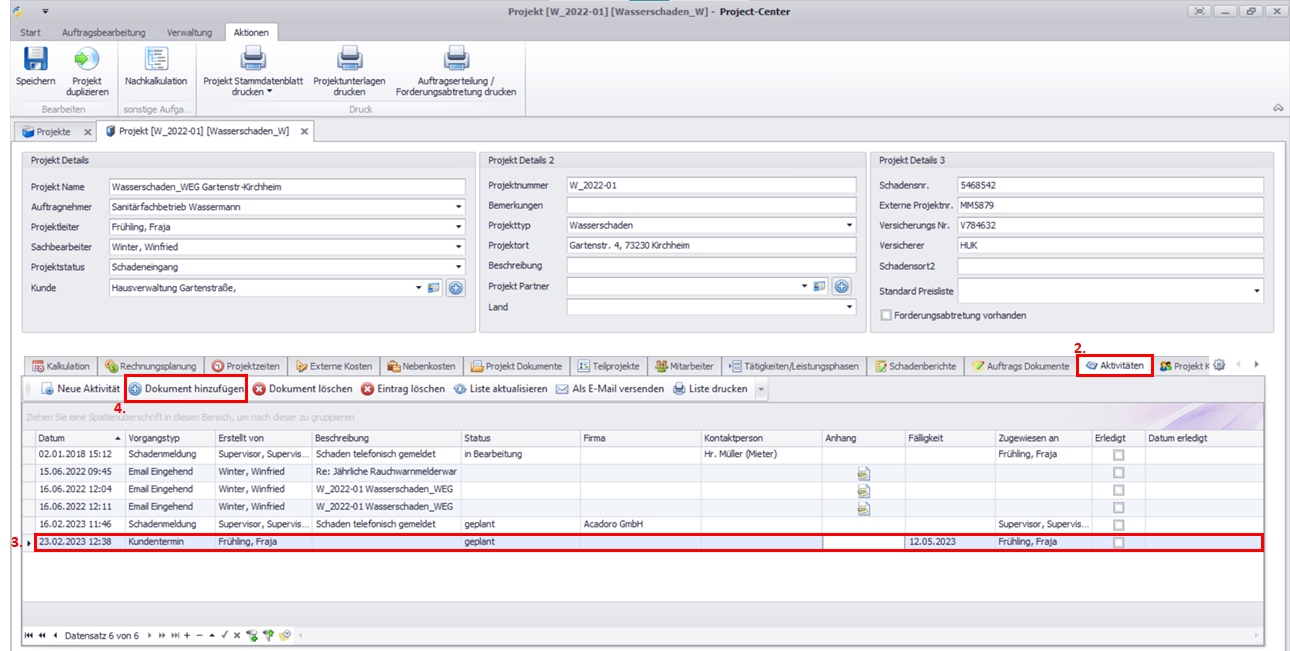
Task: Click Dokument löschen in the toolbar
Action: 301,389
